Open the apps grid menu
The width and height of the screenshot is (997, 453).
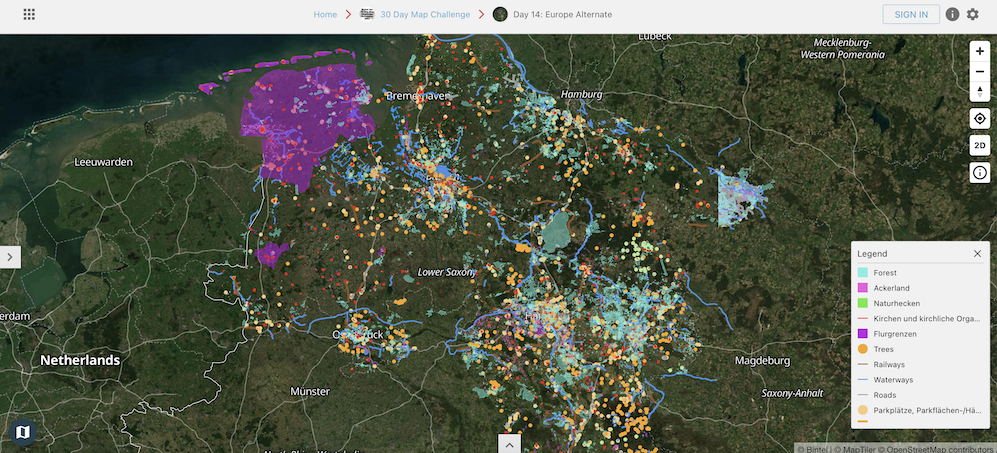(x=29, y=15)
